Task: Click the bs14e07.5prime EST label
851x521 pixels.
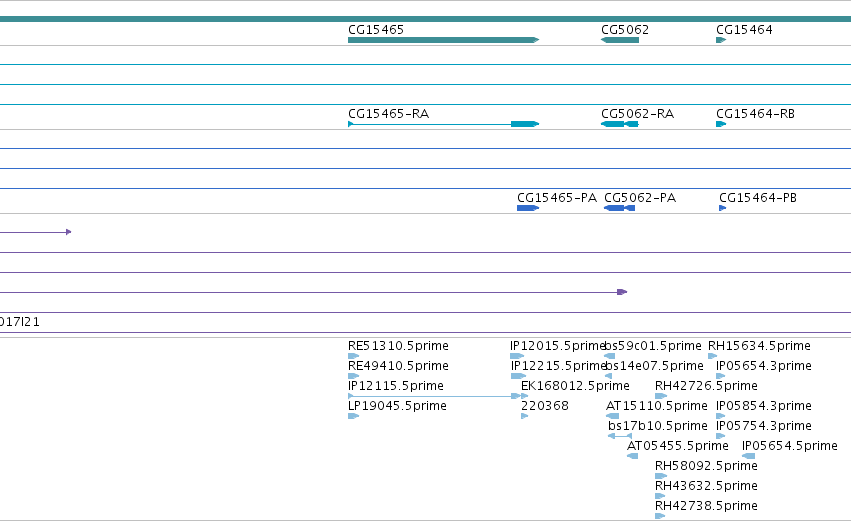Action: click(654, 366)
